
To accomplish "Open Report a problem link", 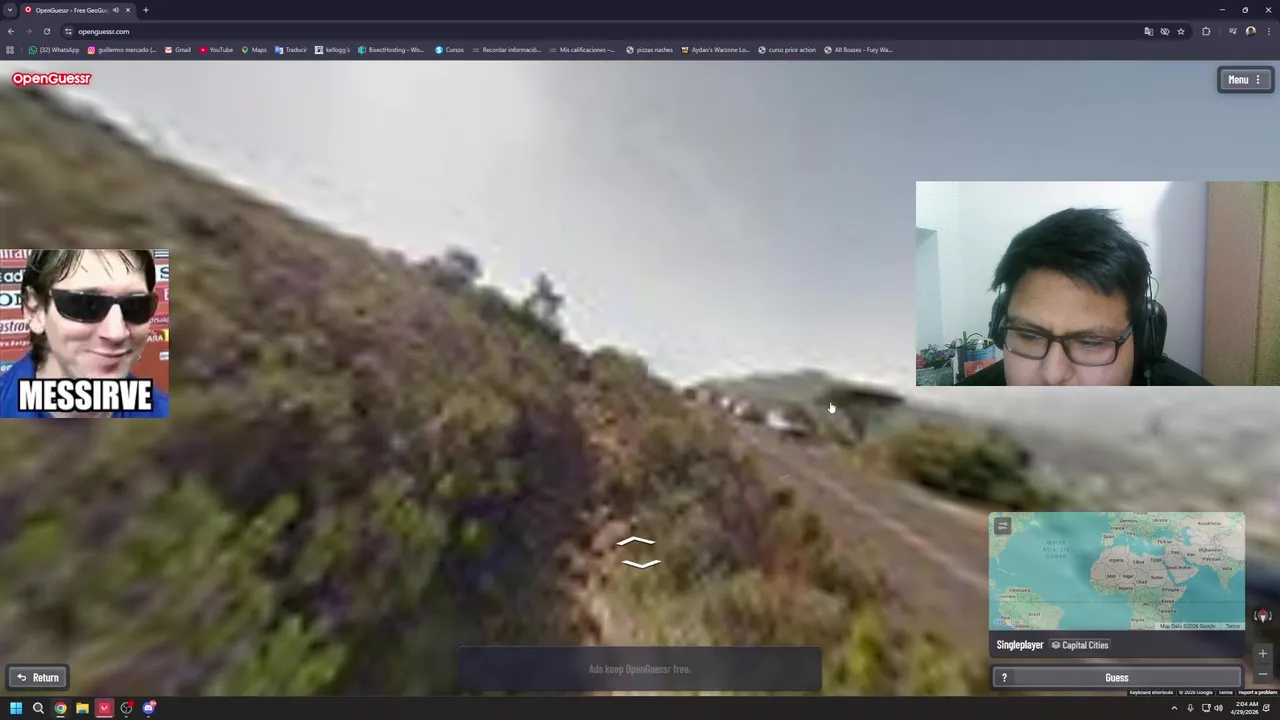I will pos(1258,692).
